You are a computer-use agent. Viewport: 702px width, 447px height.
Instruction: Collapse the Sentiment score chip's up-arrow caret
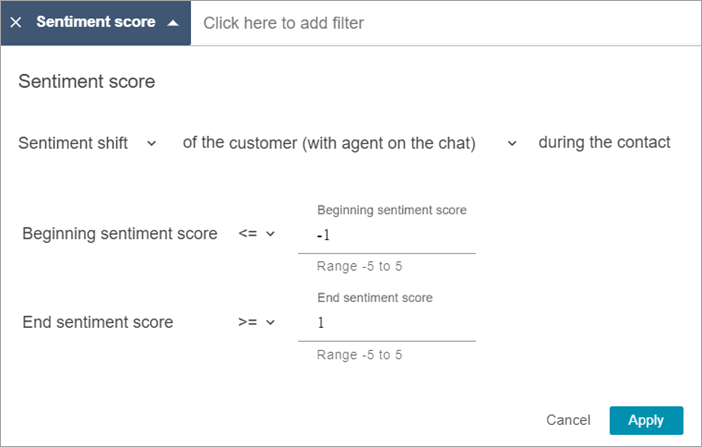174,22
